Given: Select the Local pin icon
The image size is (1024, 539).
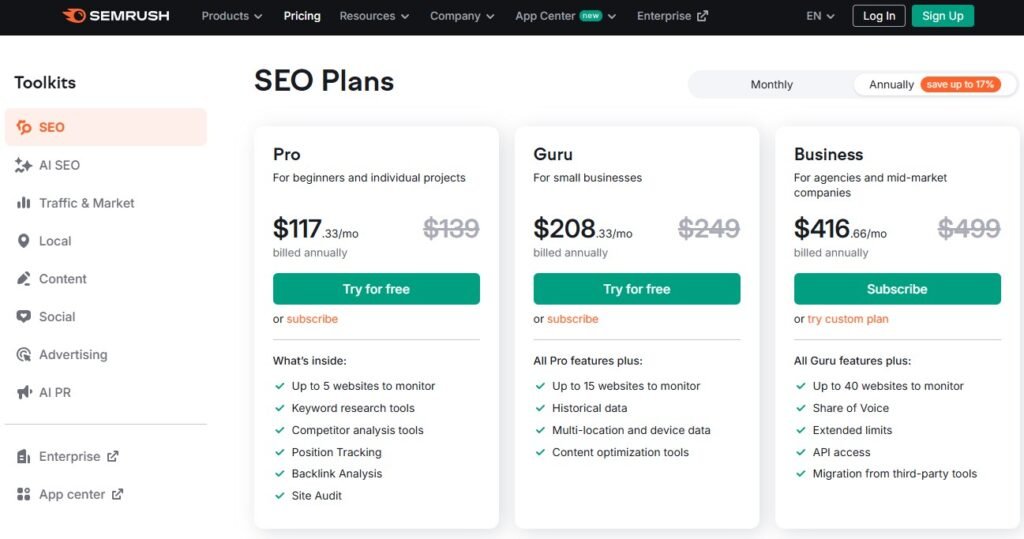Looking at the screenshot, I should point(24,241).
